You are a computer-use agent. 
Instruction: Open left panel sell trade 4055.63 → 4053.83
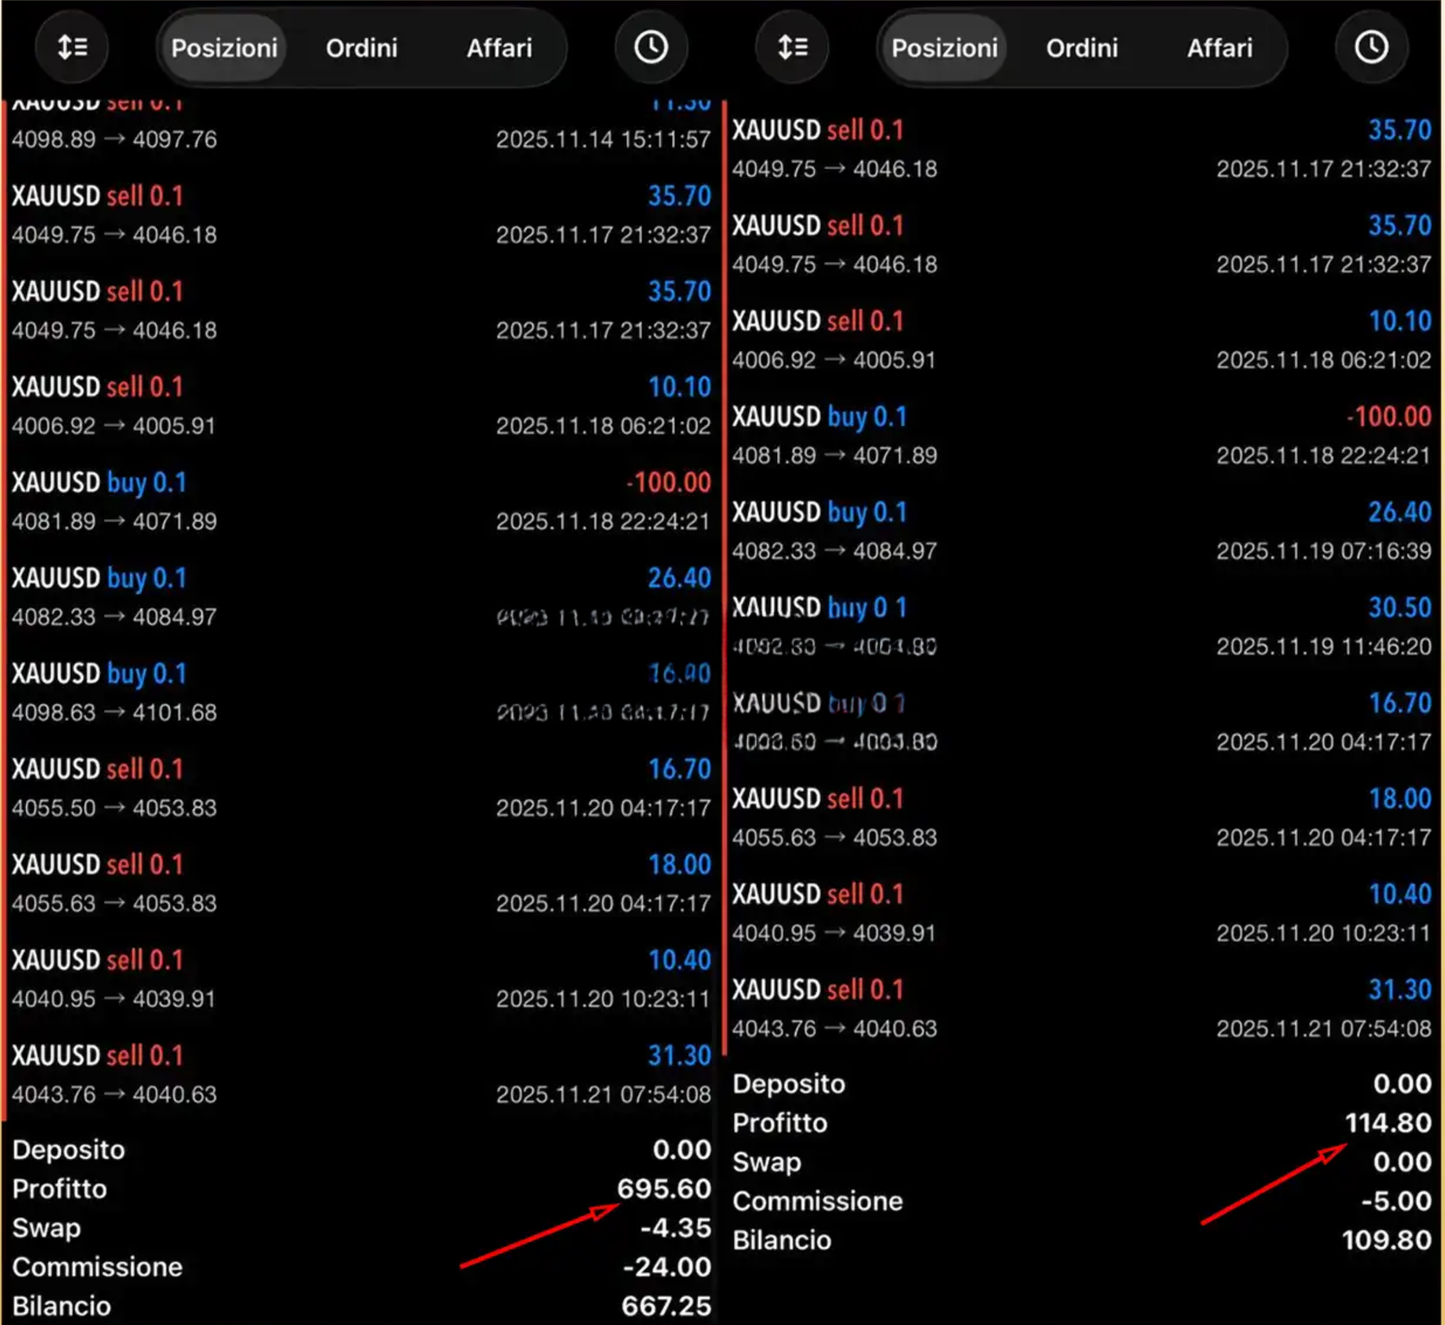click(x=360, y=883)
